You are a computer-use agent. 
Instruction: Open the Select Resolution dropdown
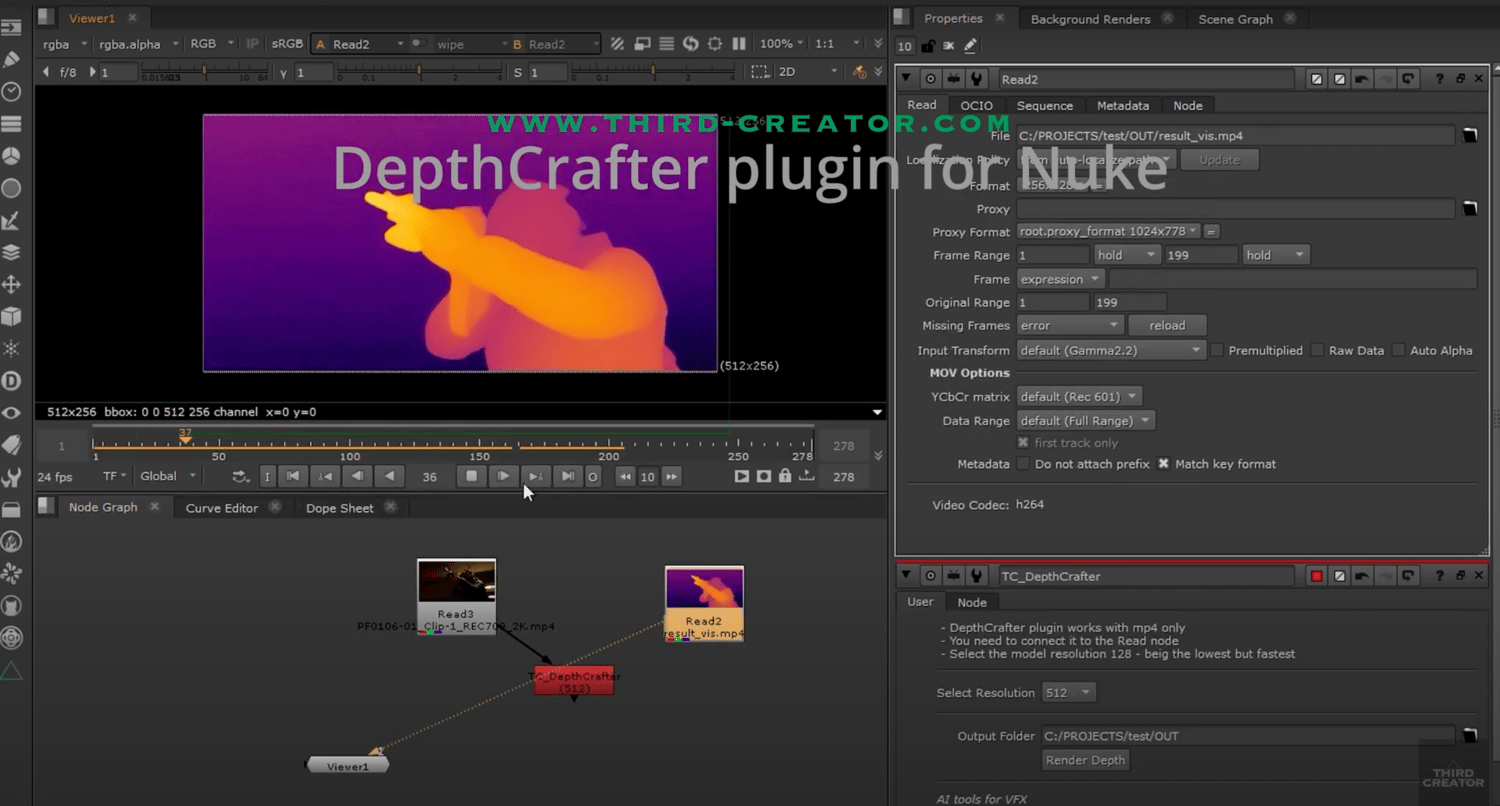point(1068,693)
